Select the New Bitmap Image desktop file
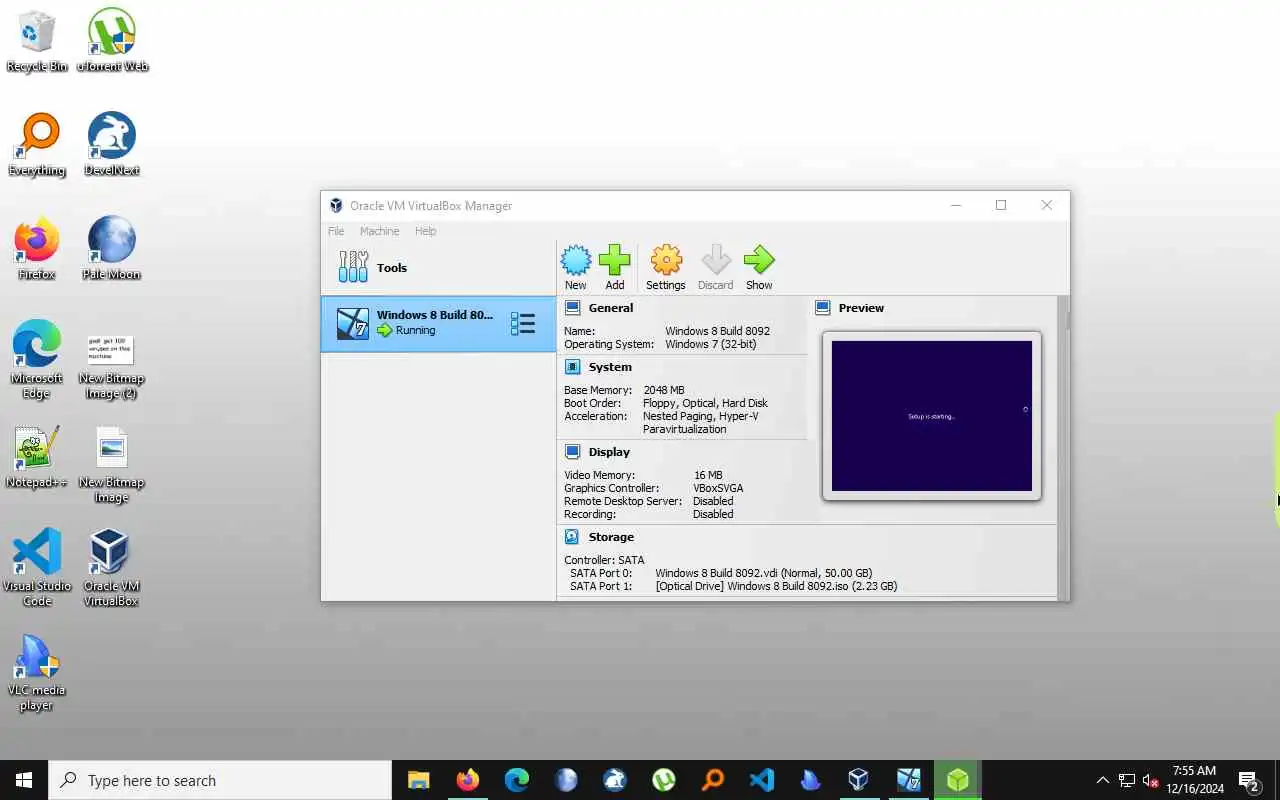The height and width of the screenshot is (800, 1280). (112, 465)
